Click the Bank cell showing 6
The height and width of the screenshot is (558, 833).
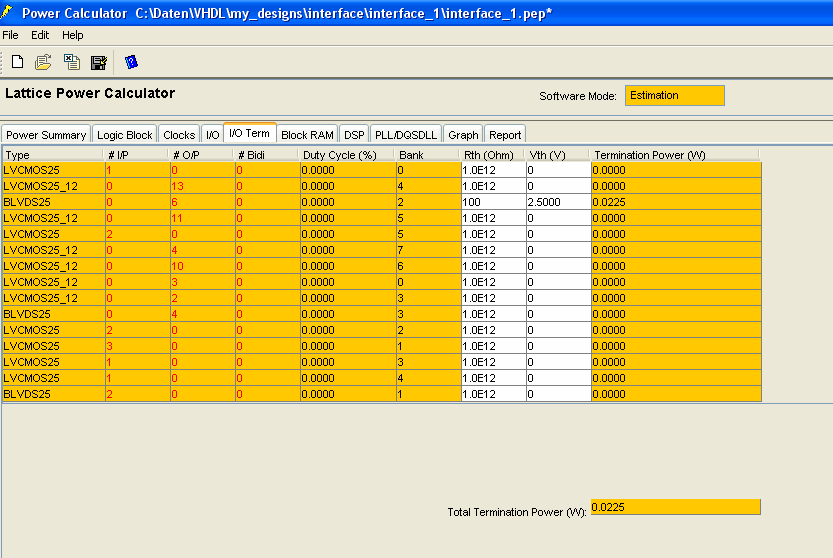[x=428, y=266]
